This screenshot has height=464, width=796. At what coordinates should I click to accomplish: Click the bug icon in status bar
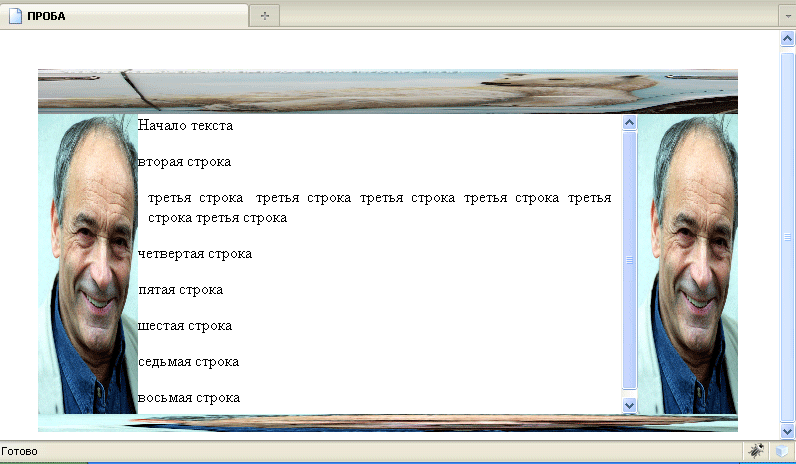pos(756,451)
